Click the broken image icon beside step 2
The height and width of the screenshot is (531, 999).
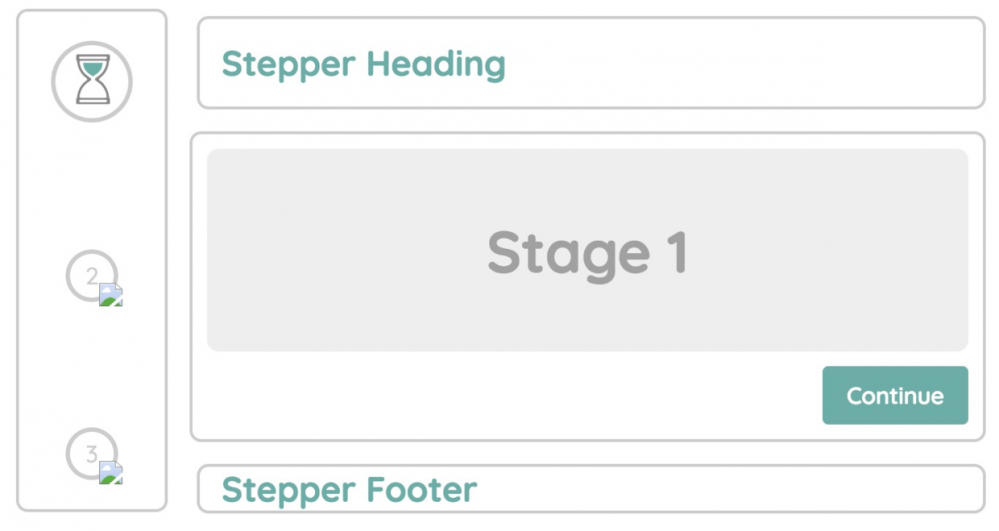111,294
